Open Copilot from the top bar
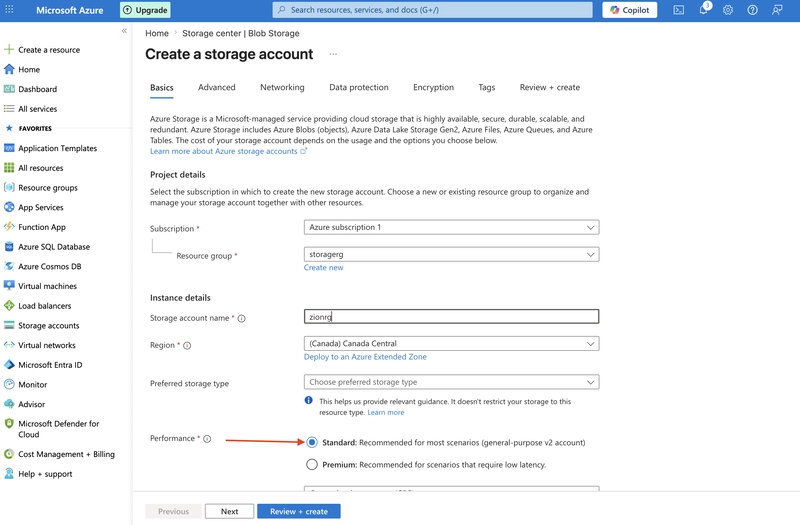This screenshot has width=800, height=525. click(x=630, y=10)
